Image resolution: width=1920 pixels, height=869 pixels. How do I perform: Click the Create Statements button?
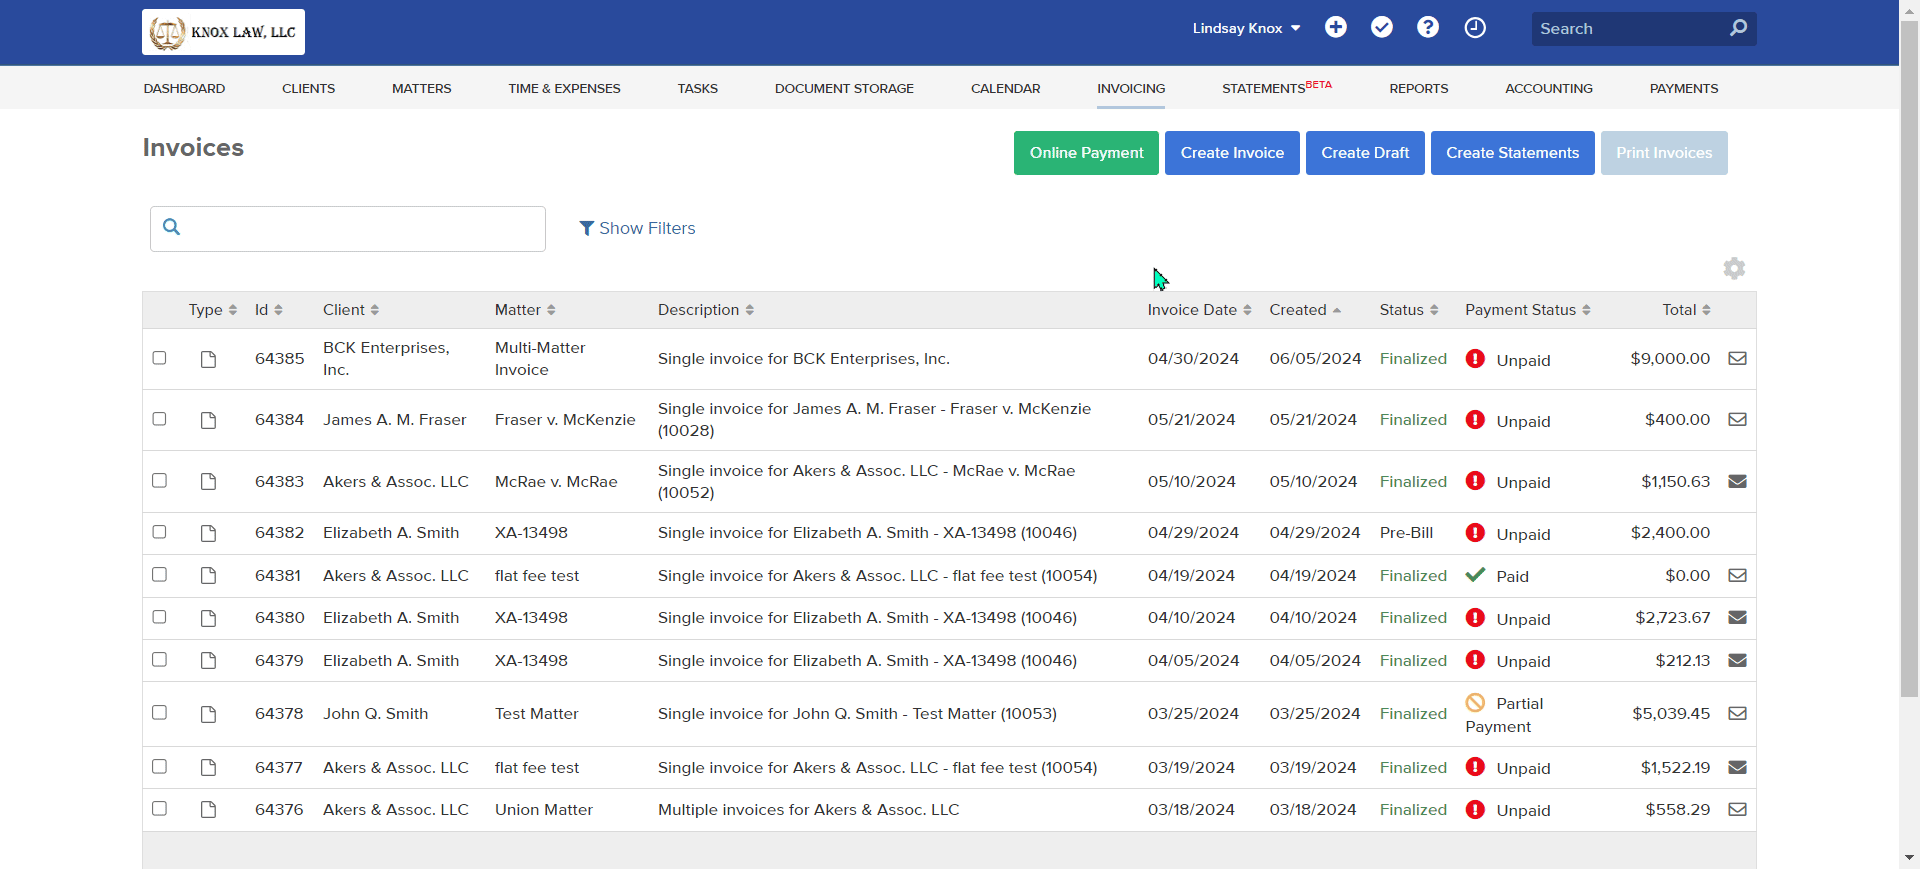pos(1512,153)
